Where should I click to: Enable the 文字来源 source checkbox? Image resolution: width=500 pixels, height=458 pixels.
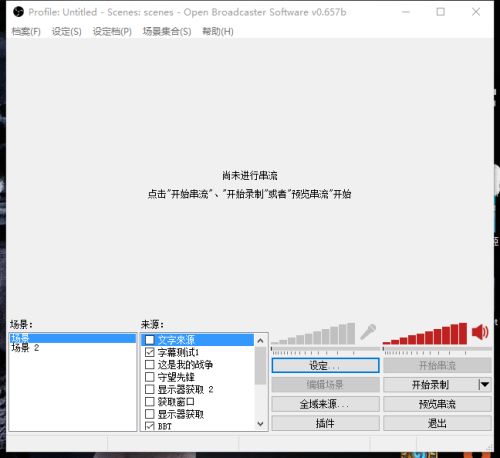150,340
